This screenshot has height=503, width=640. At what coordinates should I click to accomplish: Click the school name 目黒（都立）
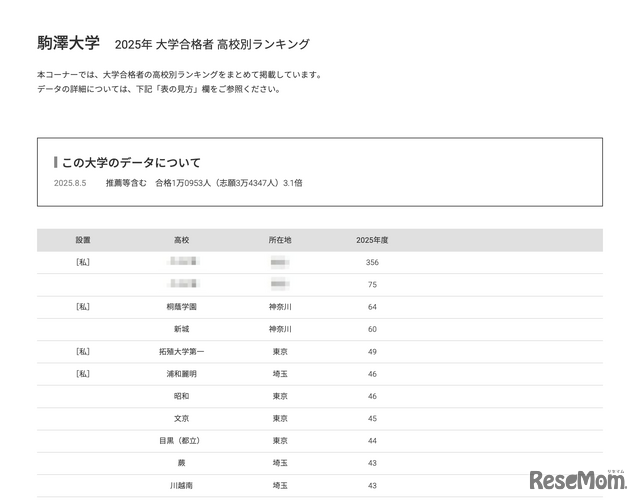coord(180,441)
